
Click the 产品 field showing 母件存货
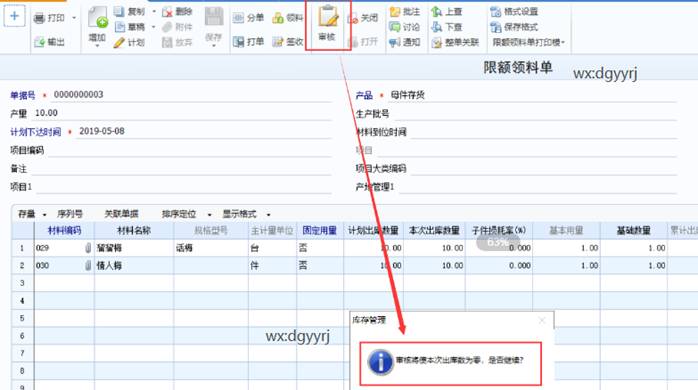pos(532,95)
